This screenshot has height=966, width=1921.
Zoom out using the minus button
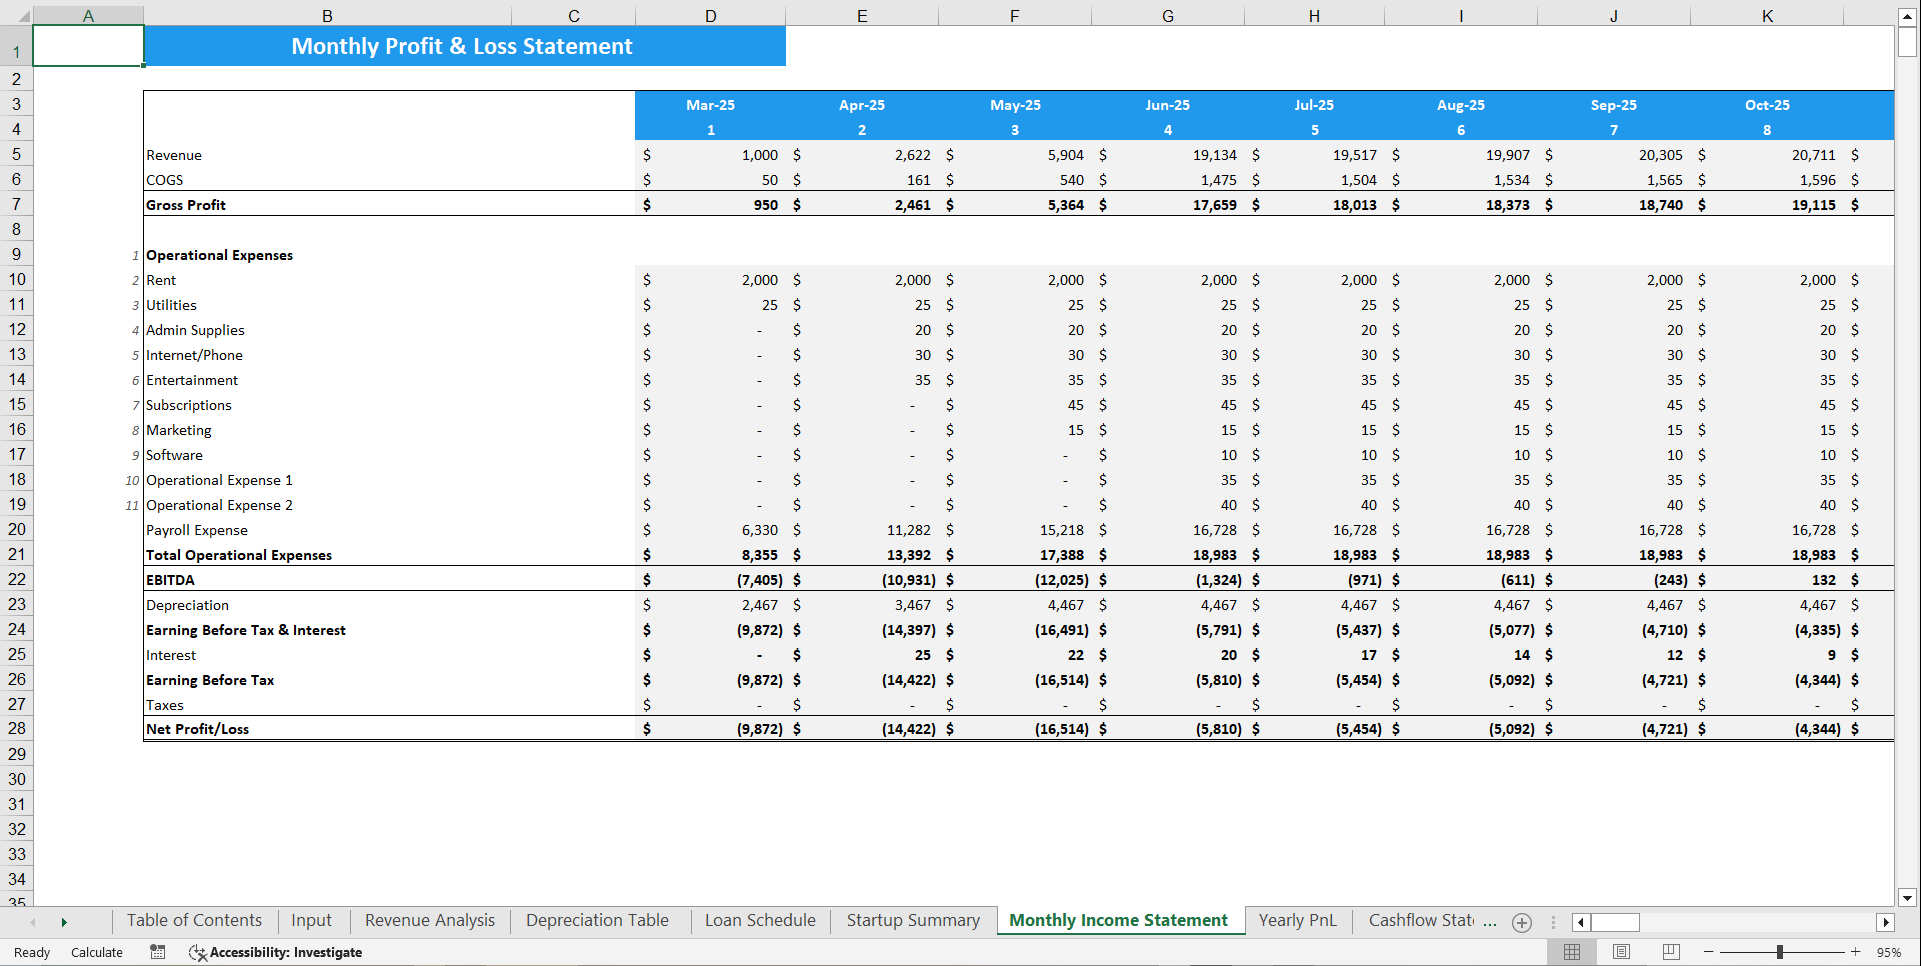(x=1706, y=952)
